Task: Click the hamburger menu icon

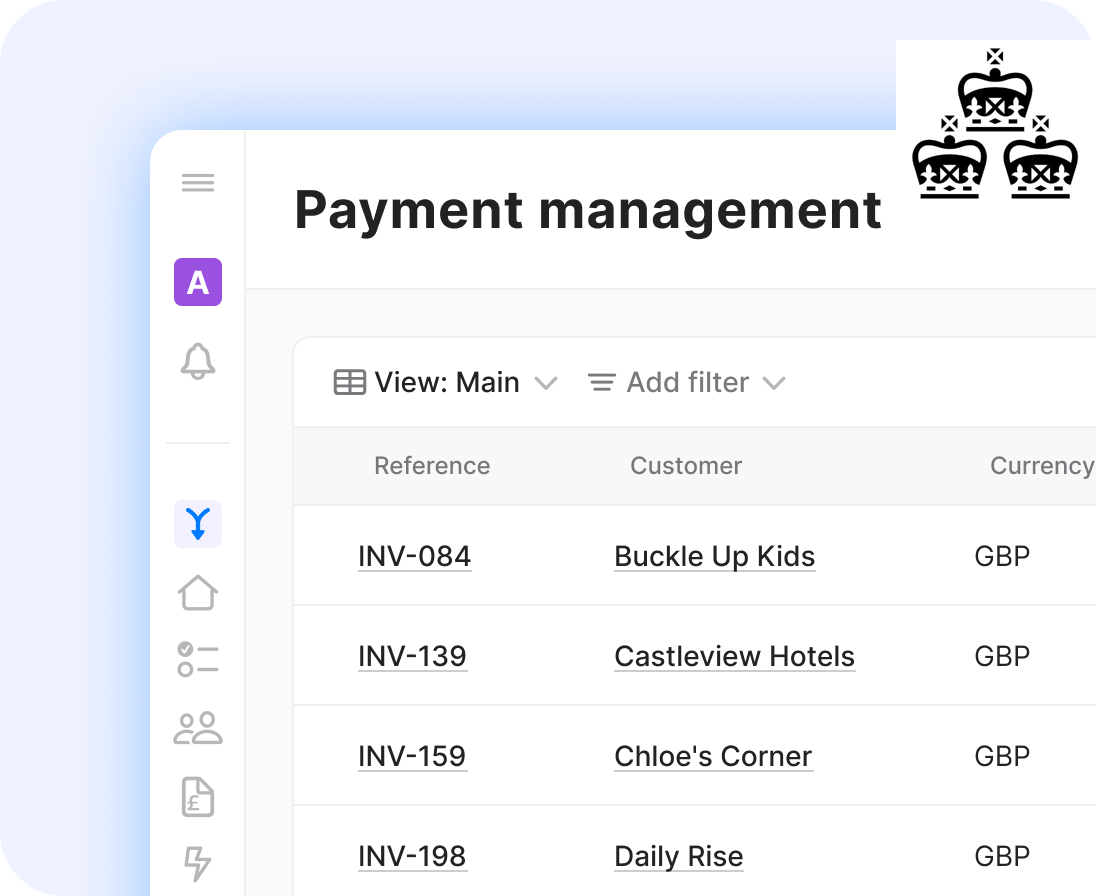Action: (198, 183)
